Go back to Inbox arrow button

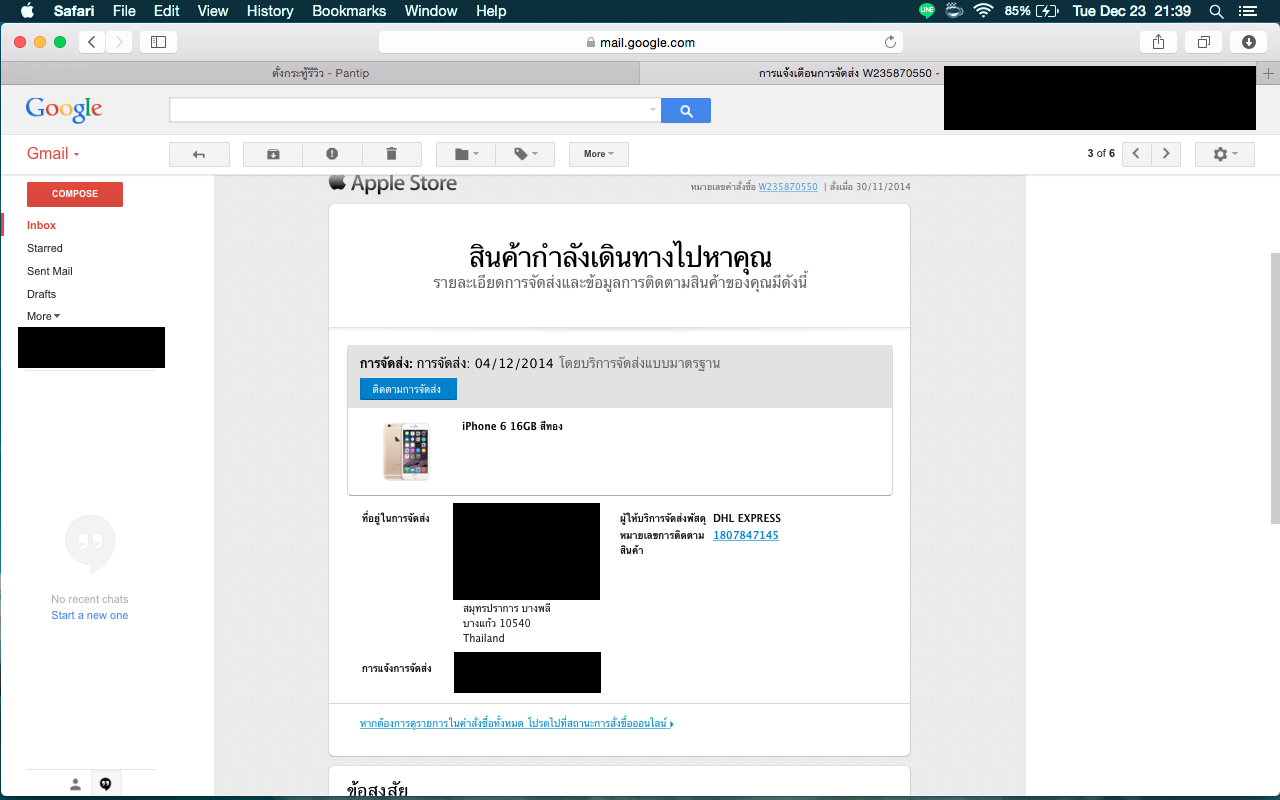pos(199,154)
